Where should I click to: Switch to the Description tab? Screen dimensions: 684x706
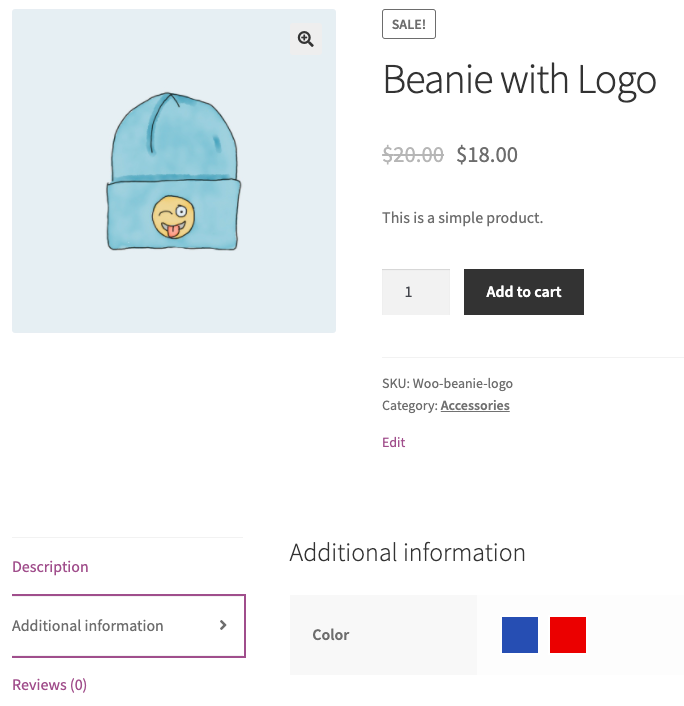(x=50, y=567)
